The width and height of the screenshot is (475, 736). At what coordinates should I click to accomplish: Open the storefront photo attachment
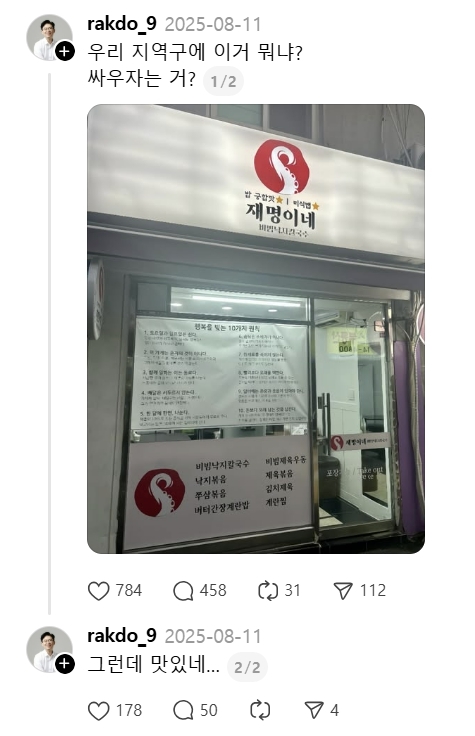pyautogui.click(x=256, y=329)
